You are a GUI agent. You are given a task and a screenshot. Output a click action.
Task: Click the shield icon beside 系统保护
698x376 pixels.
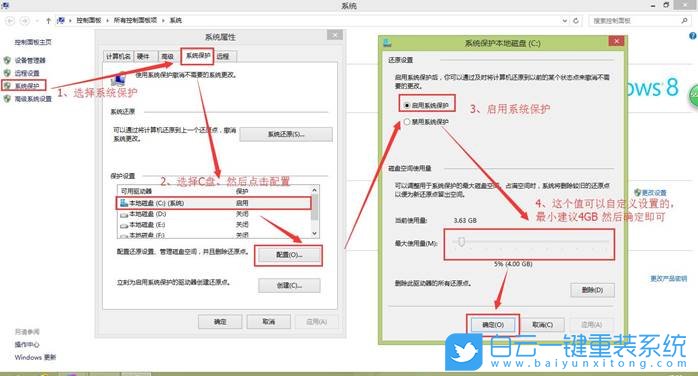coord(8,85)
